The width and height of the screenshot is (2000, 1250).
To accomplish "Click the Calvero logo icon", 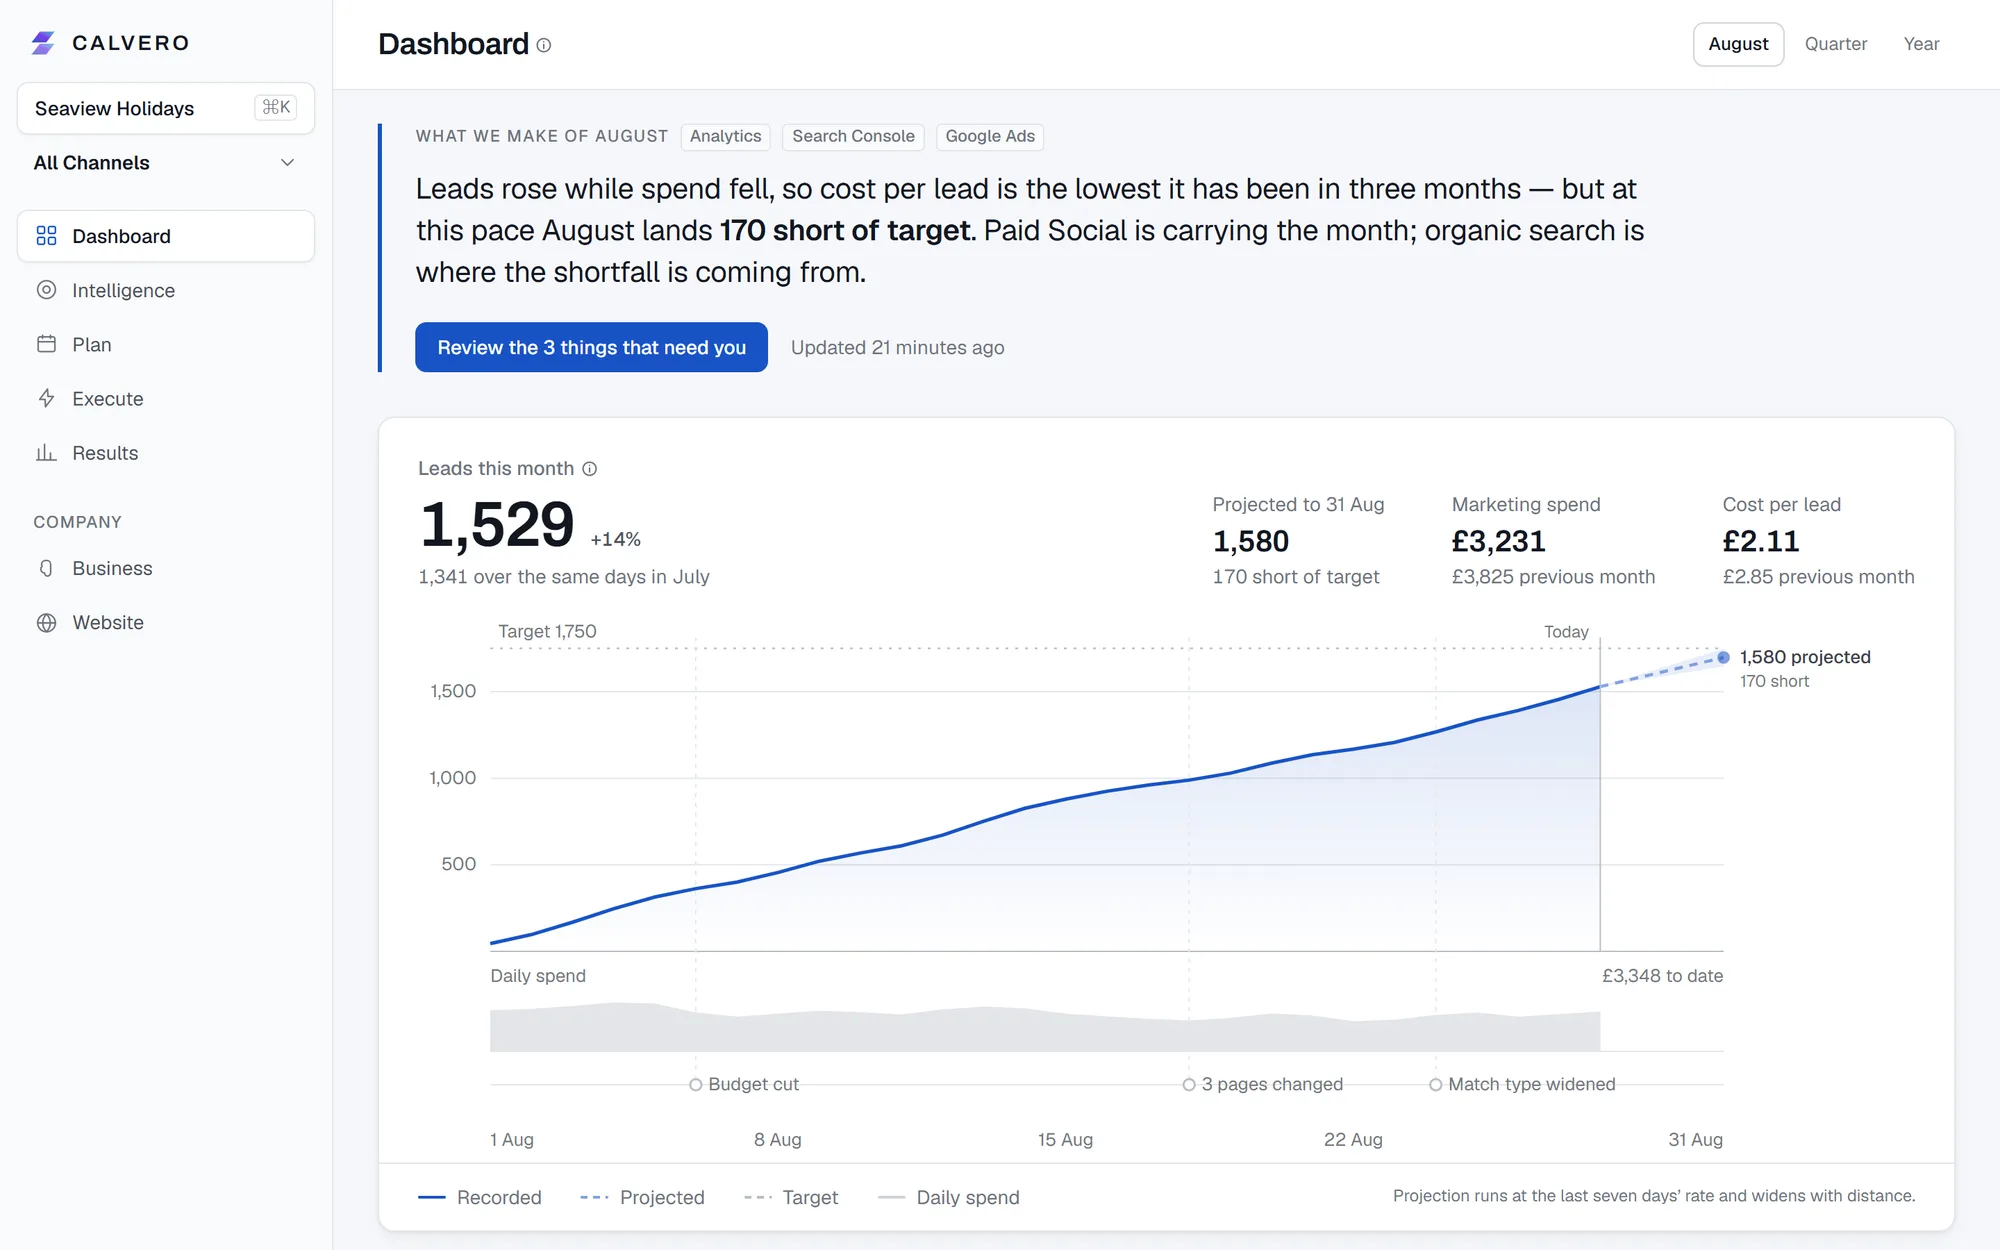I will pyautogui.click(x=43, y=43).
